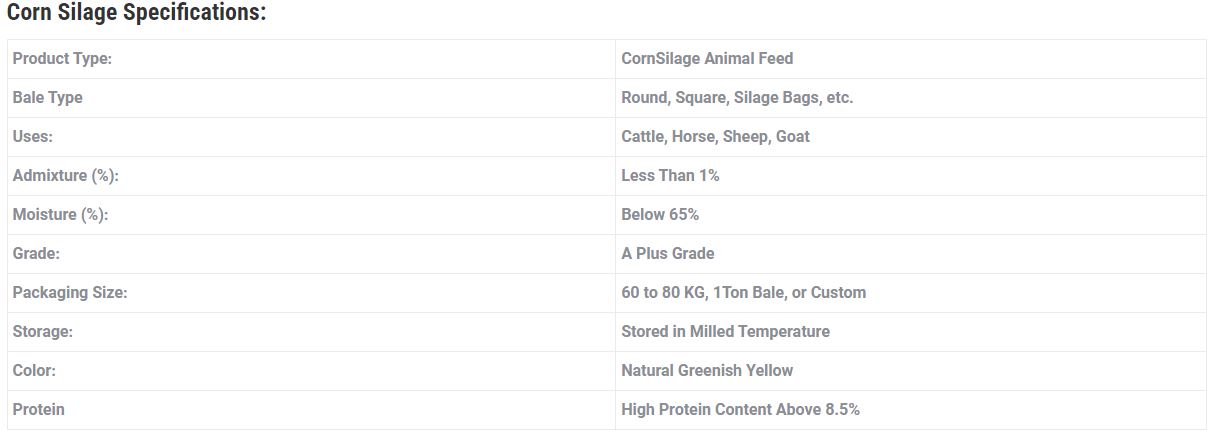The height and width of the screenshot is (448, 1225).
Task: Select the Color label cell
Action: (311, 371)
